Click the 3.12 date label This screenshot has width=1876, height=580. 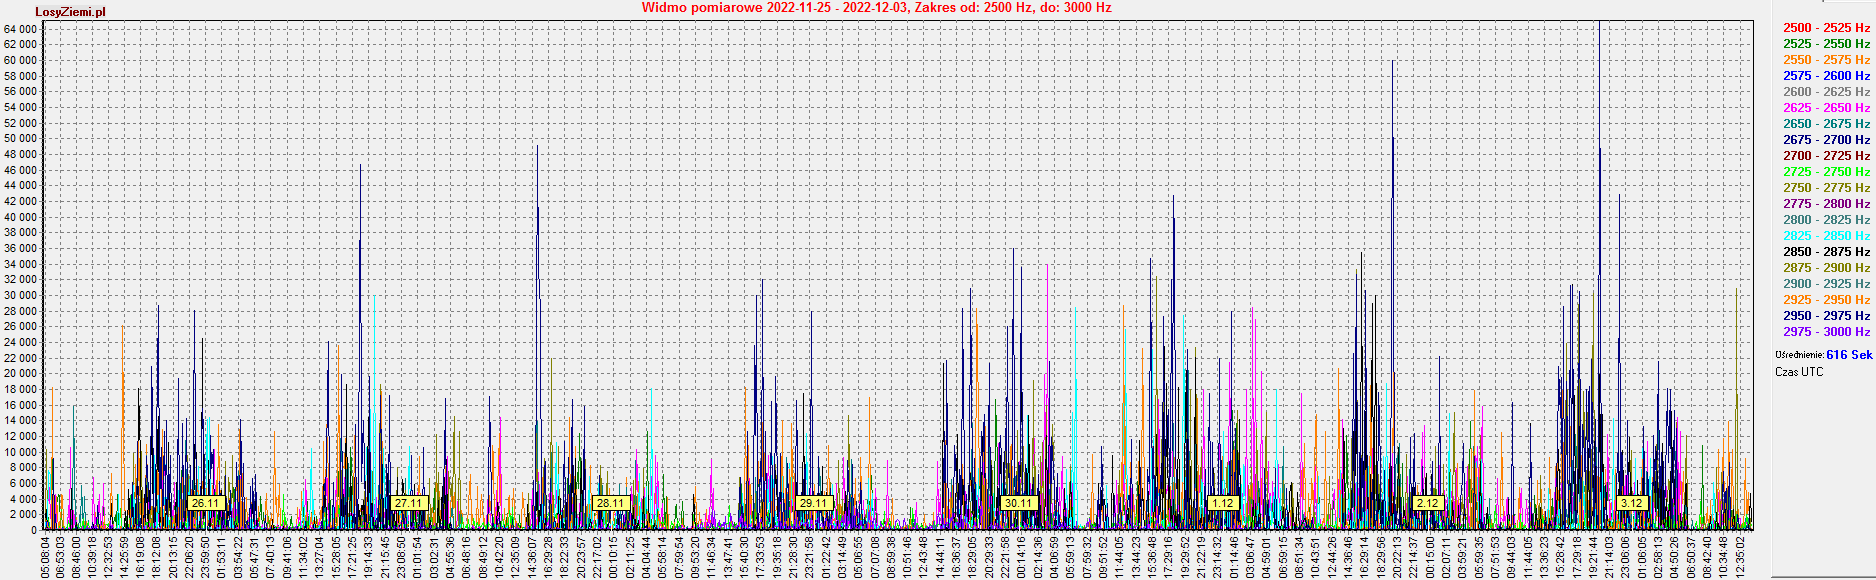1631,503
